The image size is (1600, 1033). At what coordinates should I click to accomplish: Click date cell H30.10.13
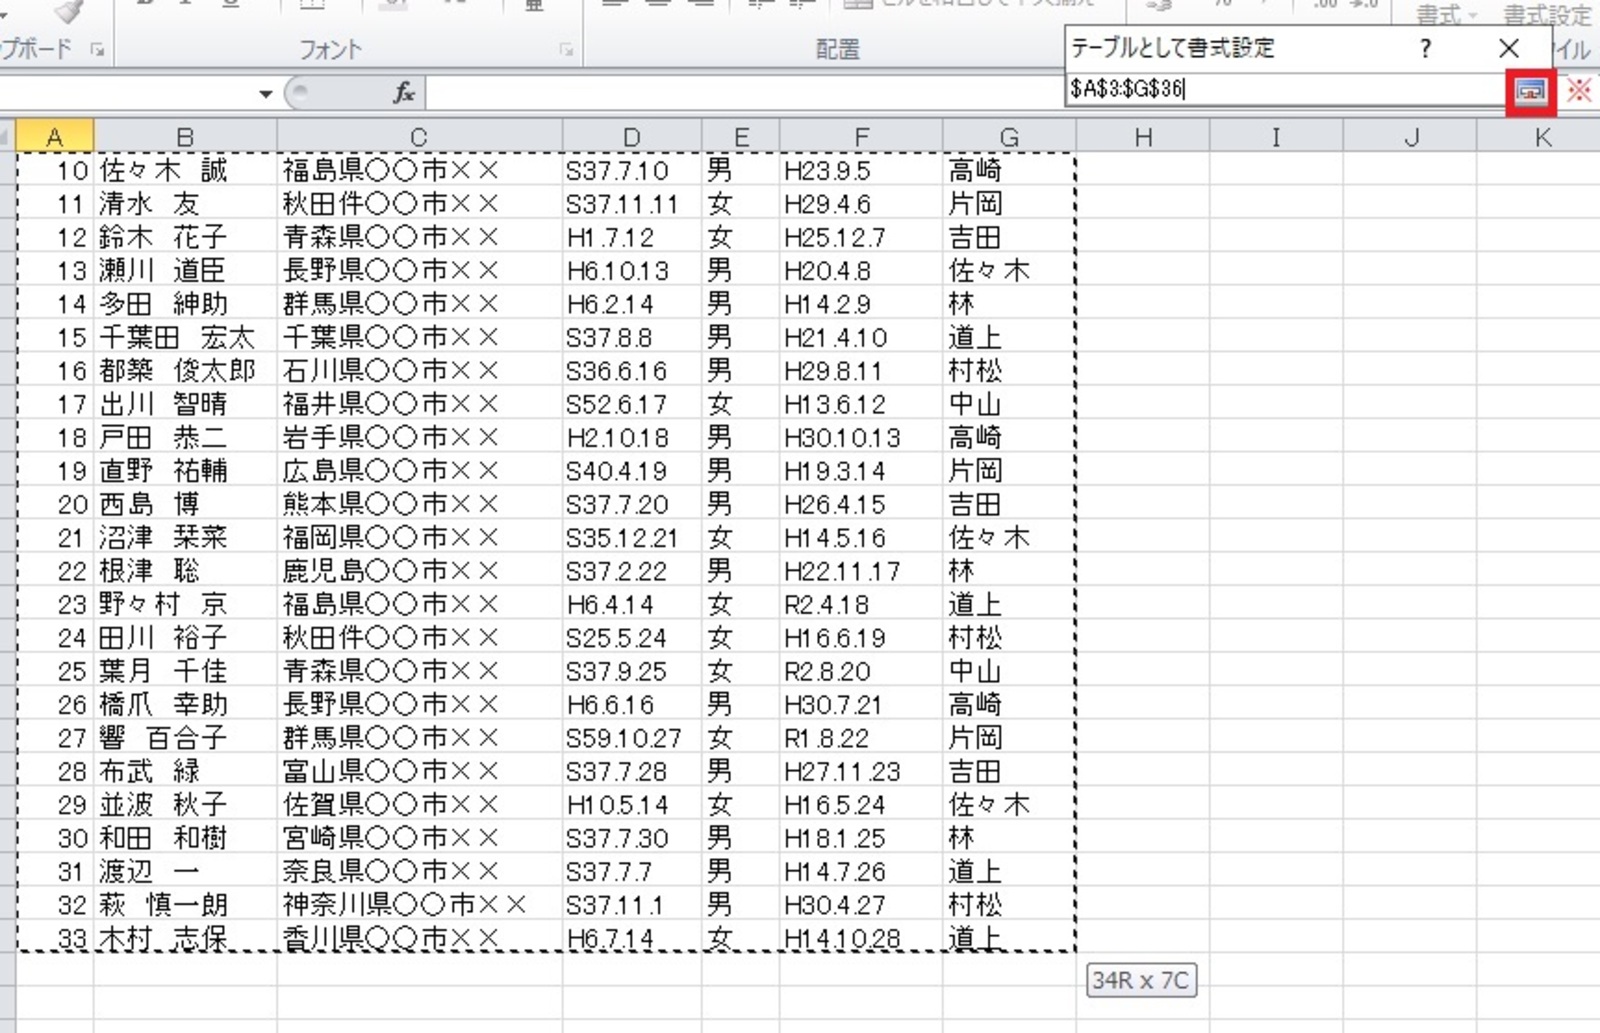(860, 437)
